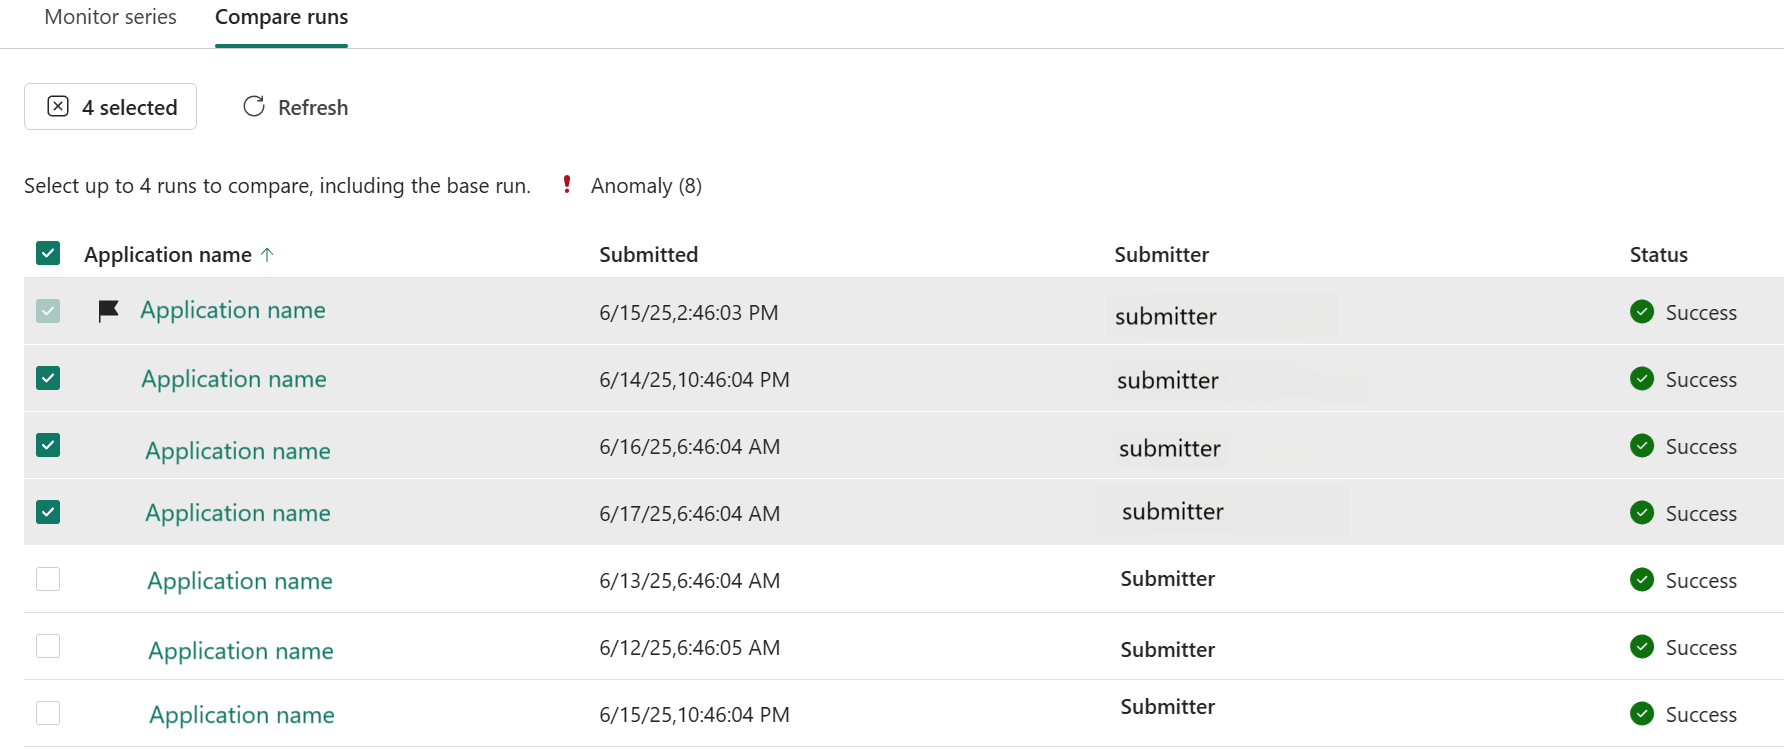Image resolution: width=1784 pixels, height=749 pixels.
Task: Uncheck the 6/14/25 10:46:04 PM run
Action: 48,378
